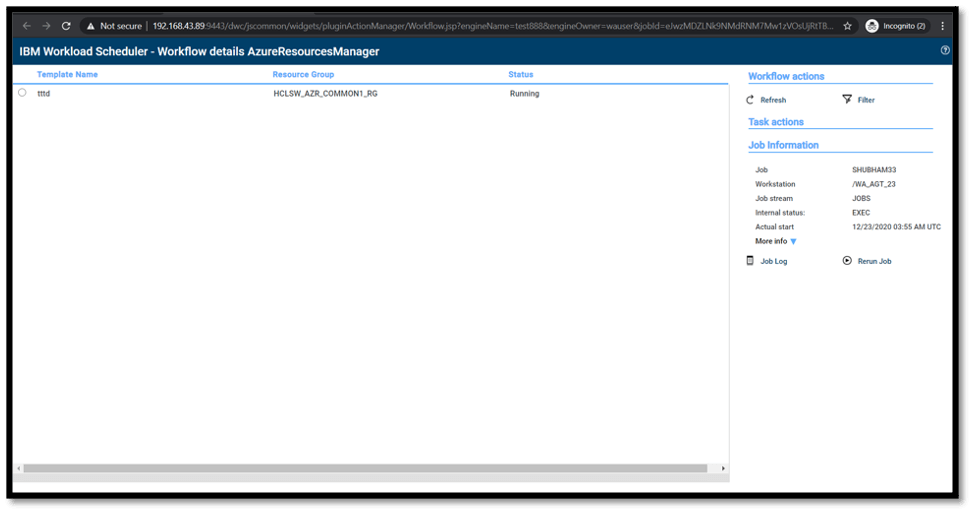Screen dimensions: 972x512
Task: Click the browser address bar URL
Action: [x=493, y=26]
